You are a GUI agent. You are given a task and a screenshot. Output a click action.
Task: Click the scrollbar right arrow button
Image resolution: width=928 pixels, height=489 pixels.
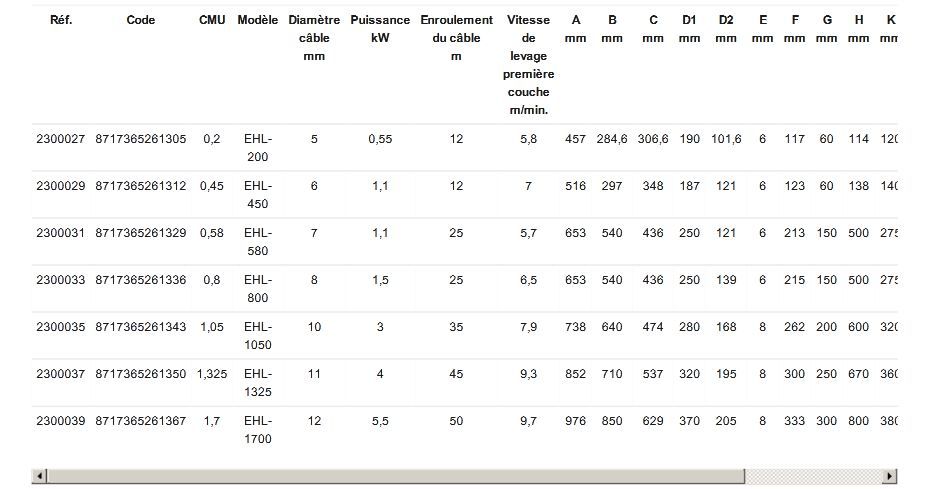pos(890,476)
